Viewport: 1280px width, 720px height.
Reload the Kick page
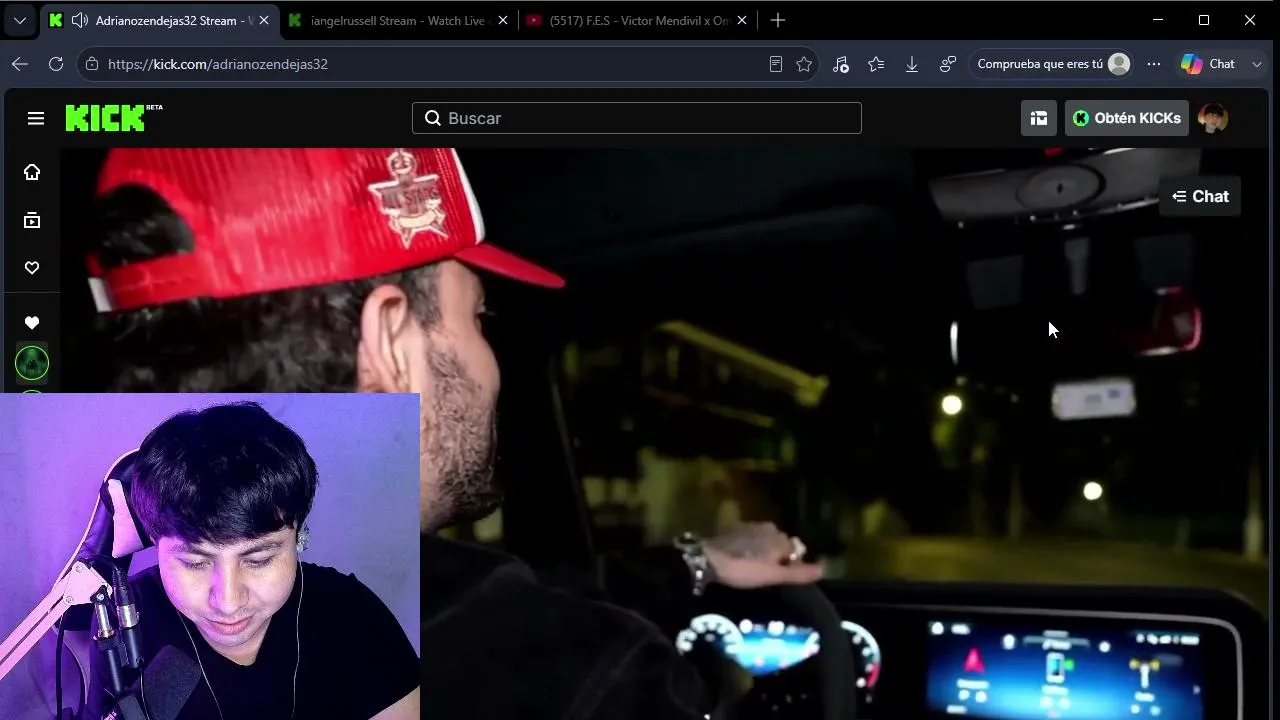click(x=56, y=64)
